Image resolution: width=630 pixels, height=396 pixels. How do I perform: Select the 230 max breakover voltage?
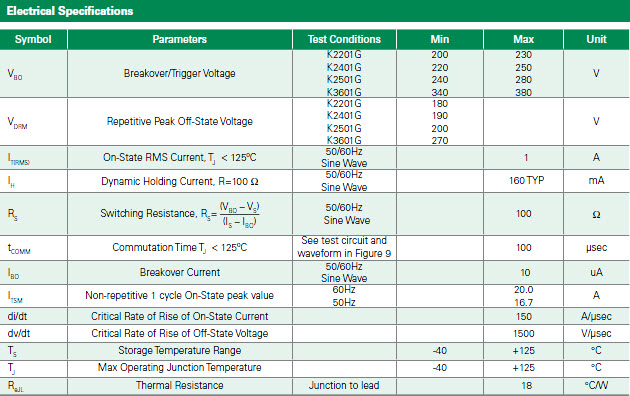(524, 55)
